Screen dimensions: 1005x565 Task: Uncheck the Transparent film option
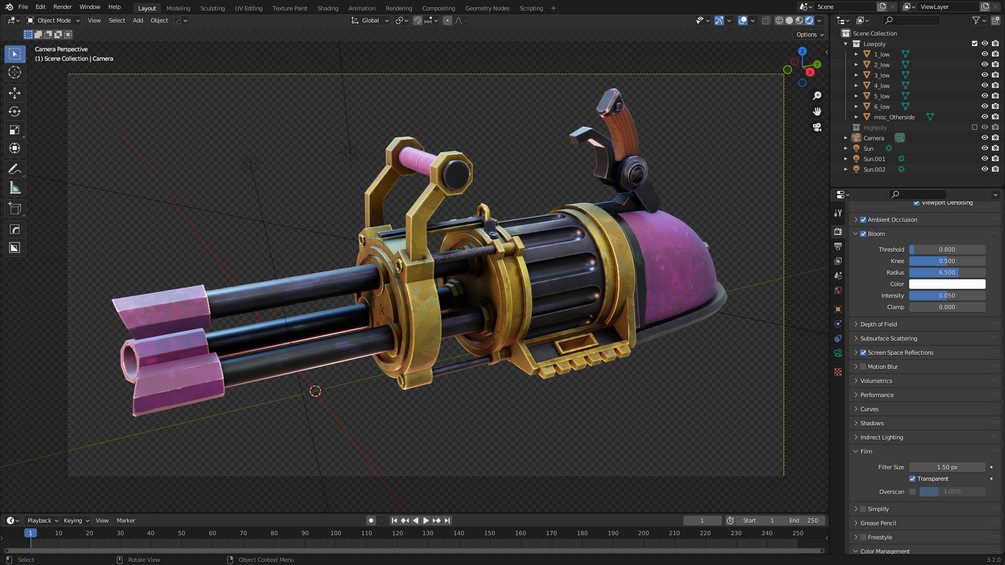pyautogui.click(x=913, y=479)
